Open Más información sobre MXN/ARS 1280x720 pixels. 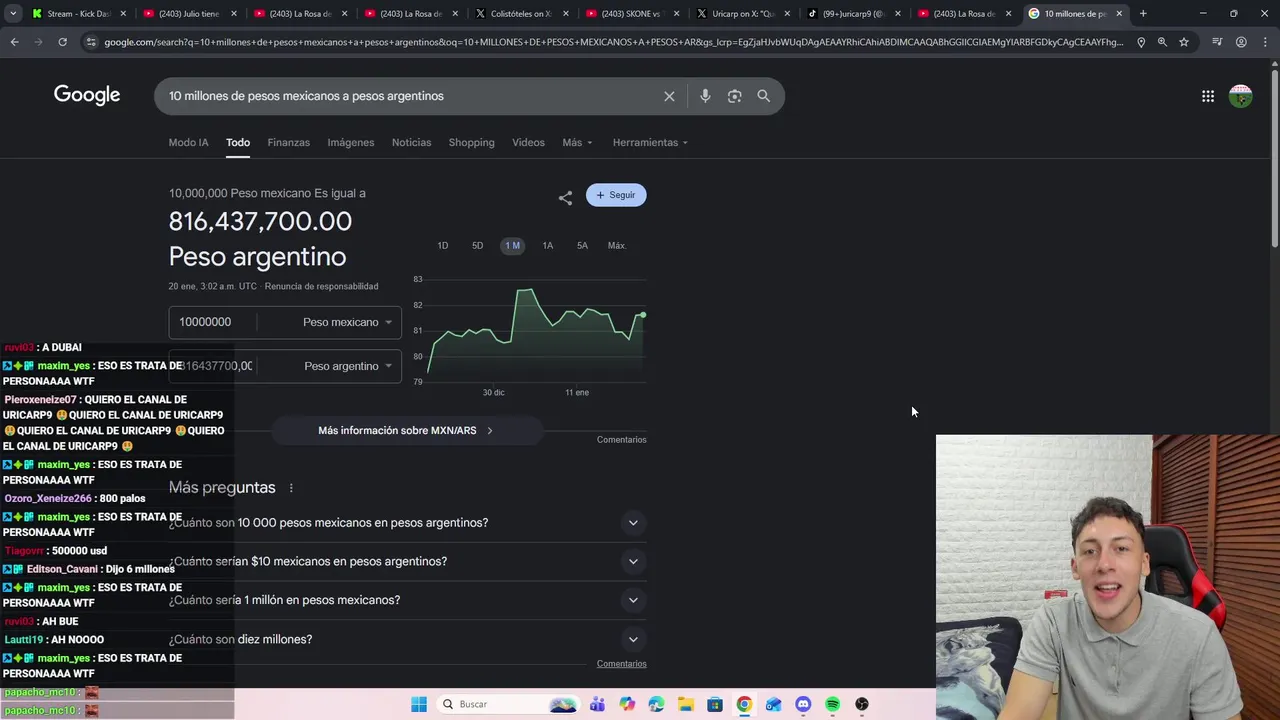point(406,430)
